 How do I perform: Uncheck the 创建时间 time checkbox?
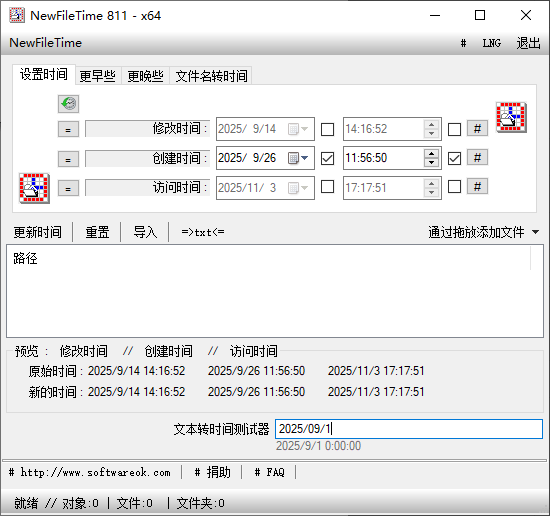[454, 158]
